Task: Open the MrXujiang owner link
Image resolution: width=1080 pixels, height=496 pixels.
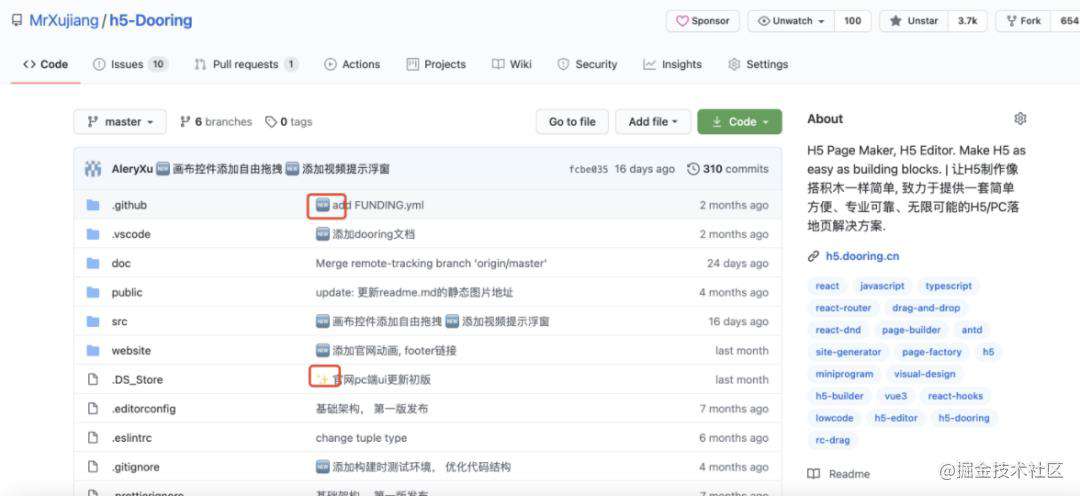Action: coord(63,21)
